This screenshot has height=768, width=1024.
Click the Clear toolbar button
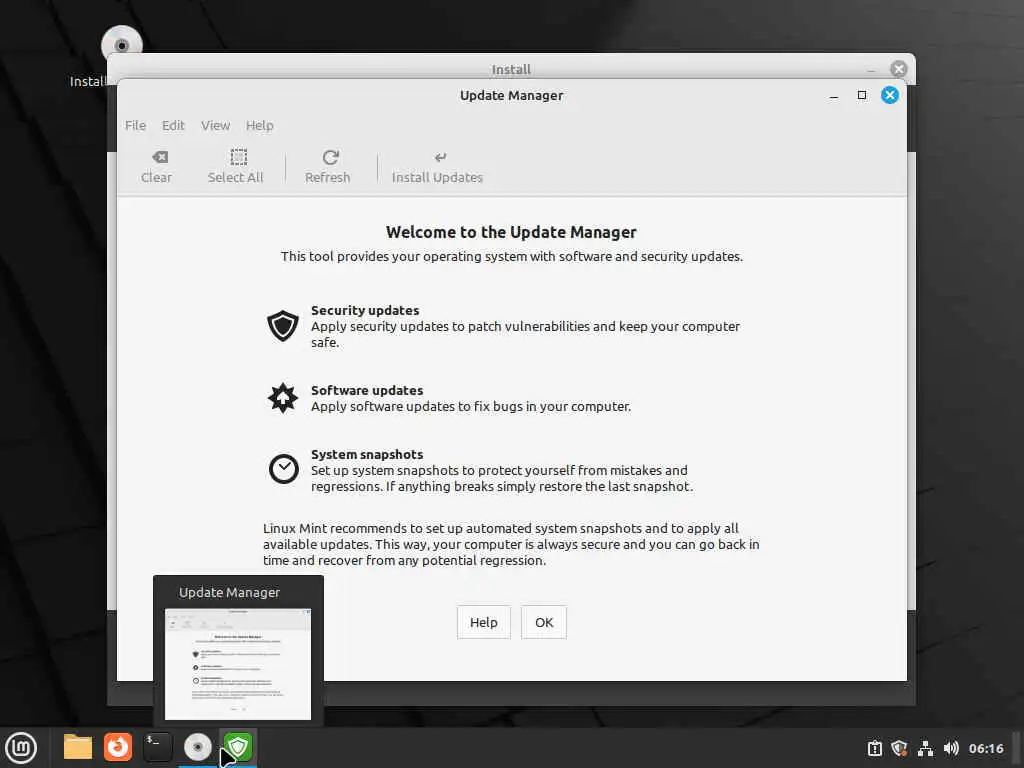157,167
